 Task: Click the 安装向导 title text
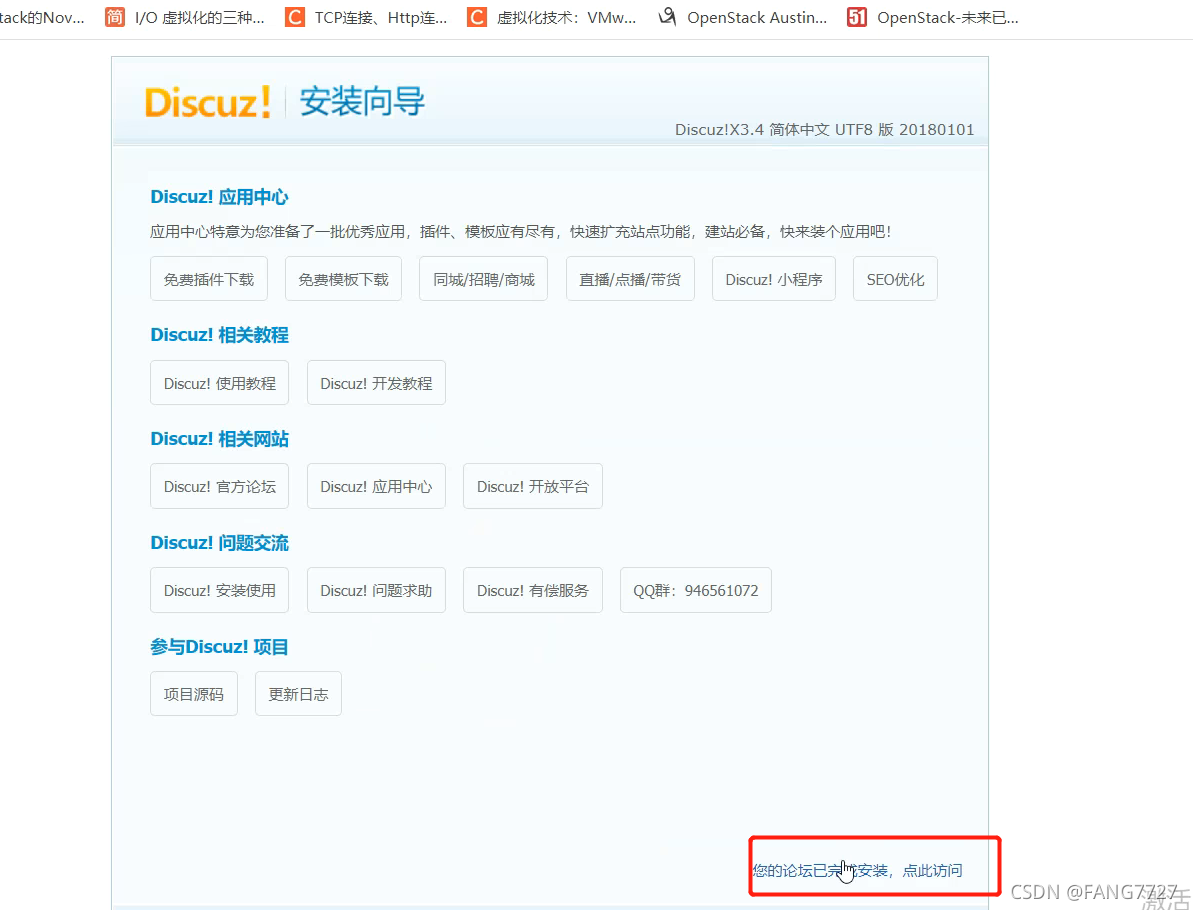362,101
